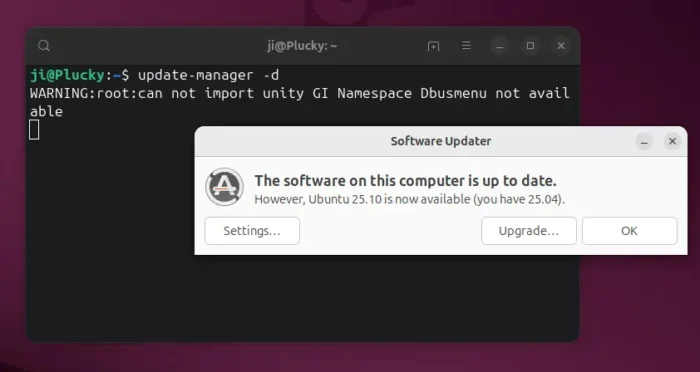Image resolution: width=700 pixels, height=372 pixels.
Task: Click the Software Updater title bar
Action: point(441,142)
